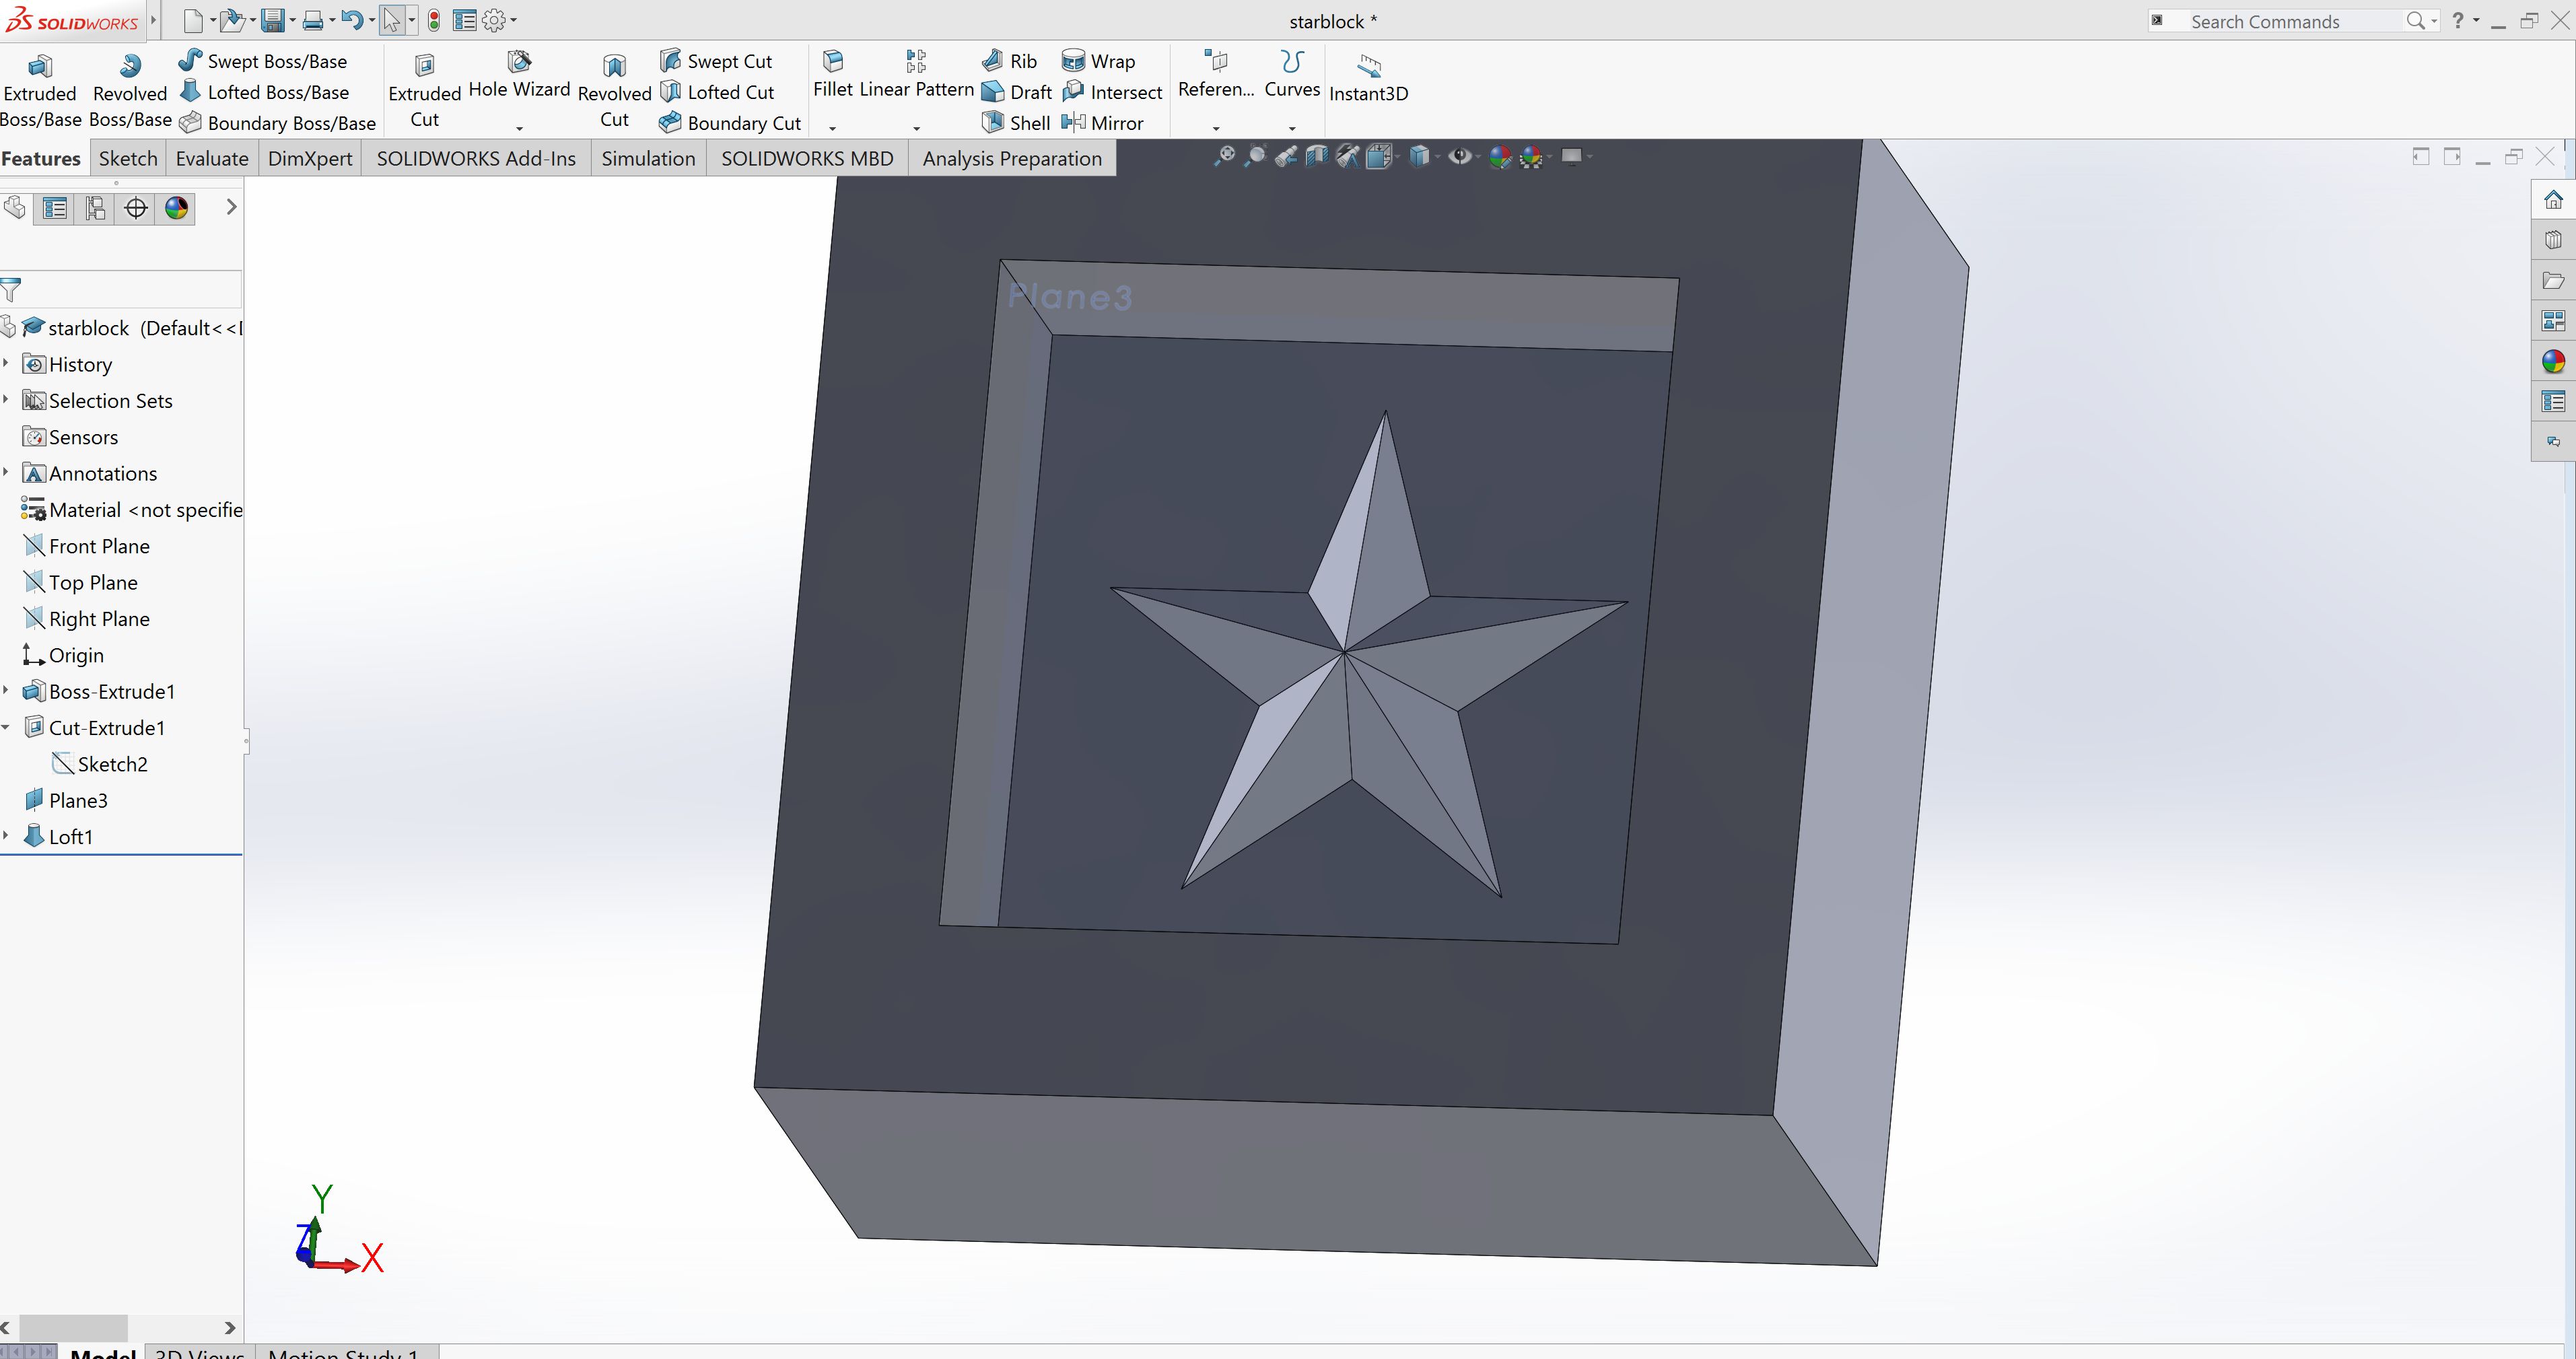Click the Save icon
Image resolution: width=2576 pixels, height=1359 pixels.
272,20
